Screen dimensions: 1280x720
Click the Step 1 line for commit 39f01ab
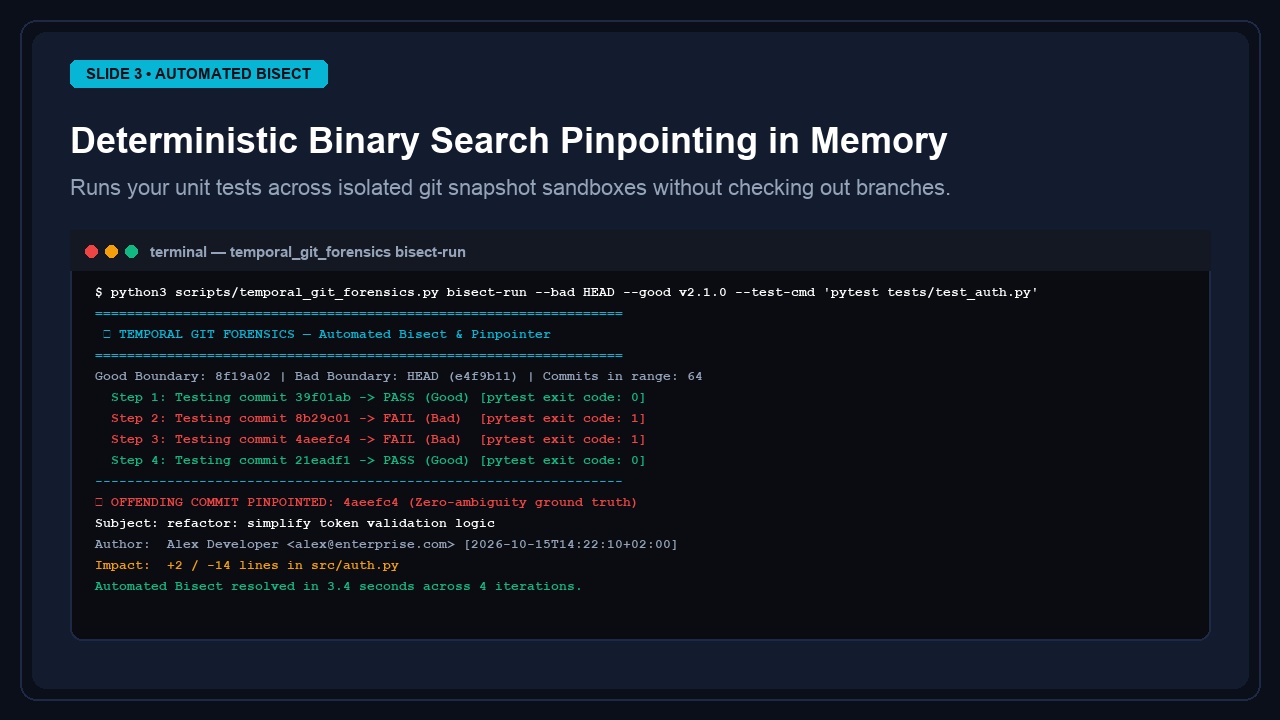(379, 398)
